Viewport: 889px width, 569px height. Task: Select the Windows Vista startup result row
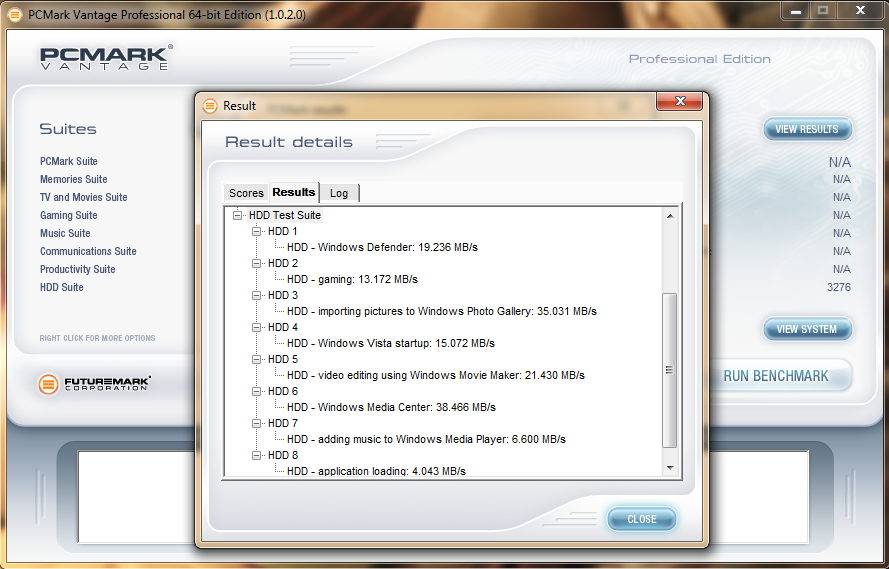pyautogui.click(x=391, y=343)
